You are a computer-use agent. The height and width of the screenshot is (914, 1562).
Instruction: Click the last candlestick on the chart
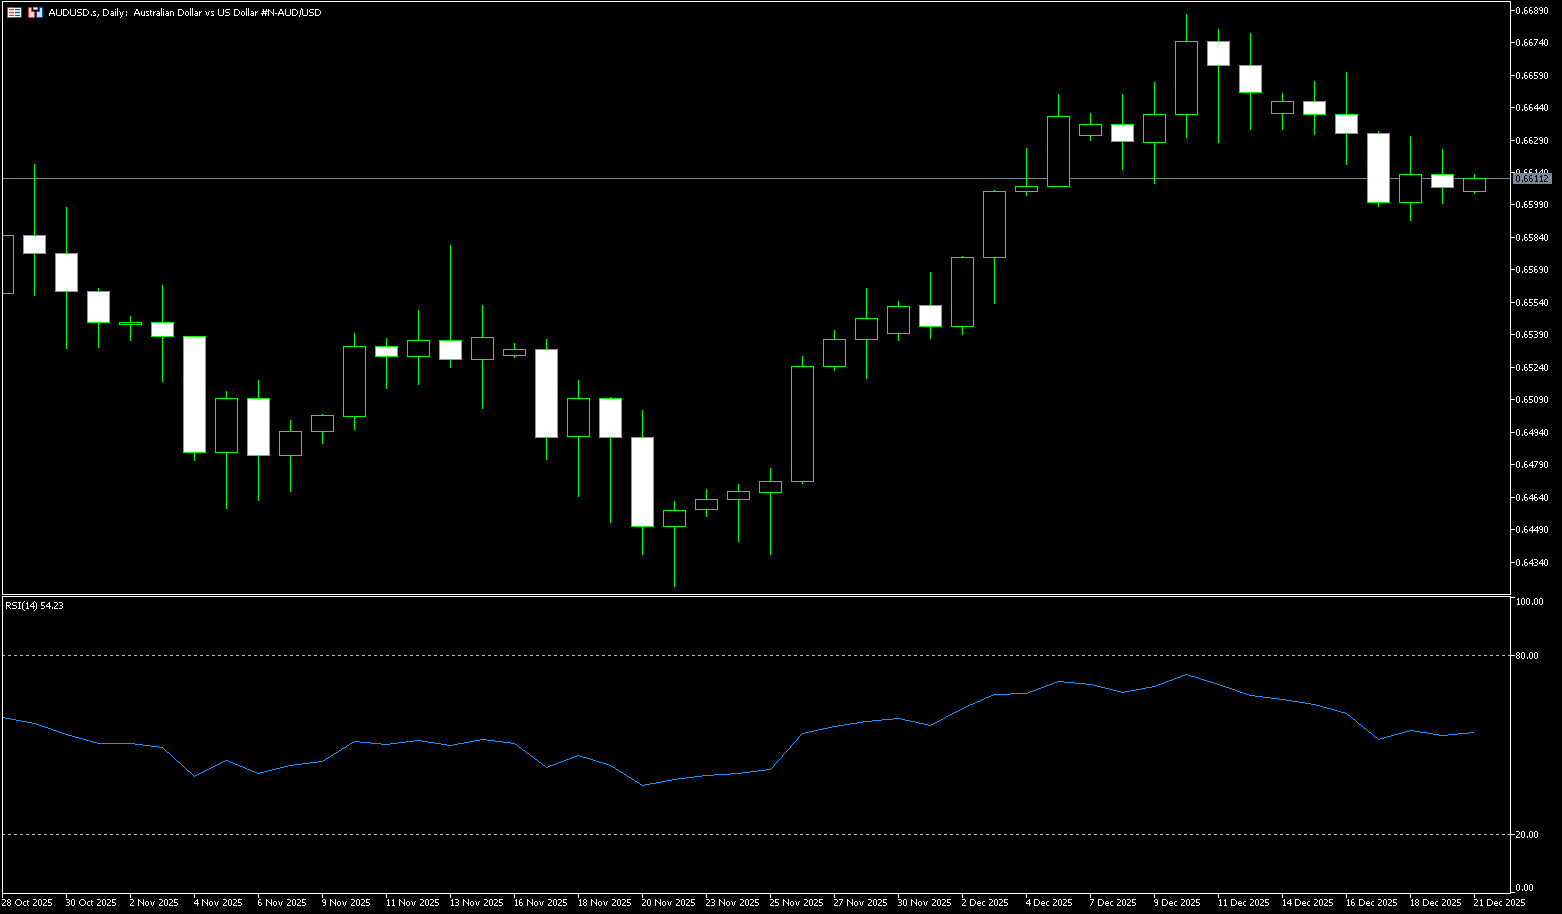point(1474,185)
